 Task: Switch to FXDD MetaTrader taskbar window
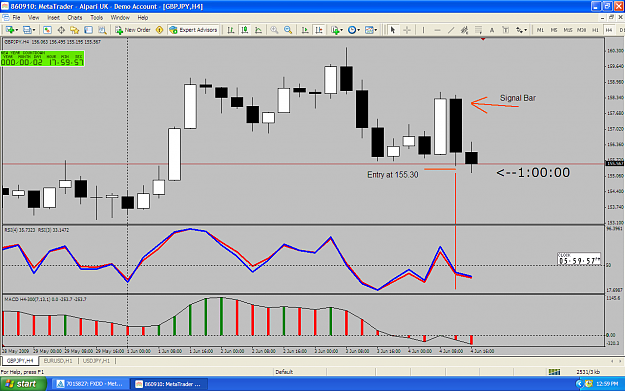(90, 384)
